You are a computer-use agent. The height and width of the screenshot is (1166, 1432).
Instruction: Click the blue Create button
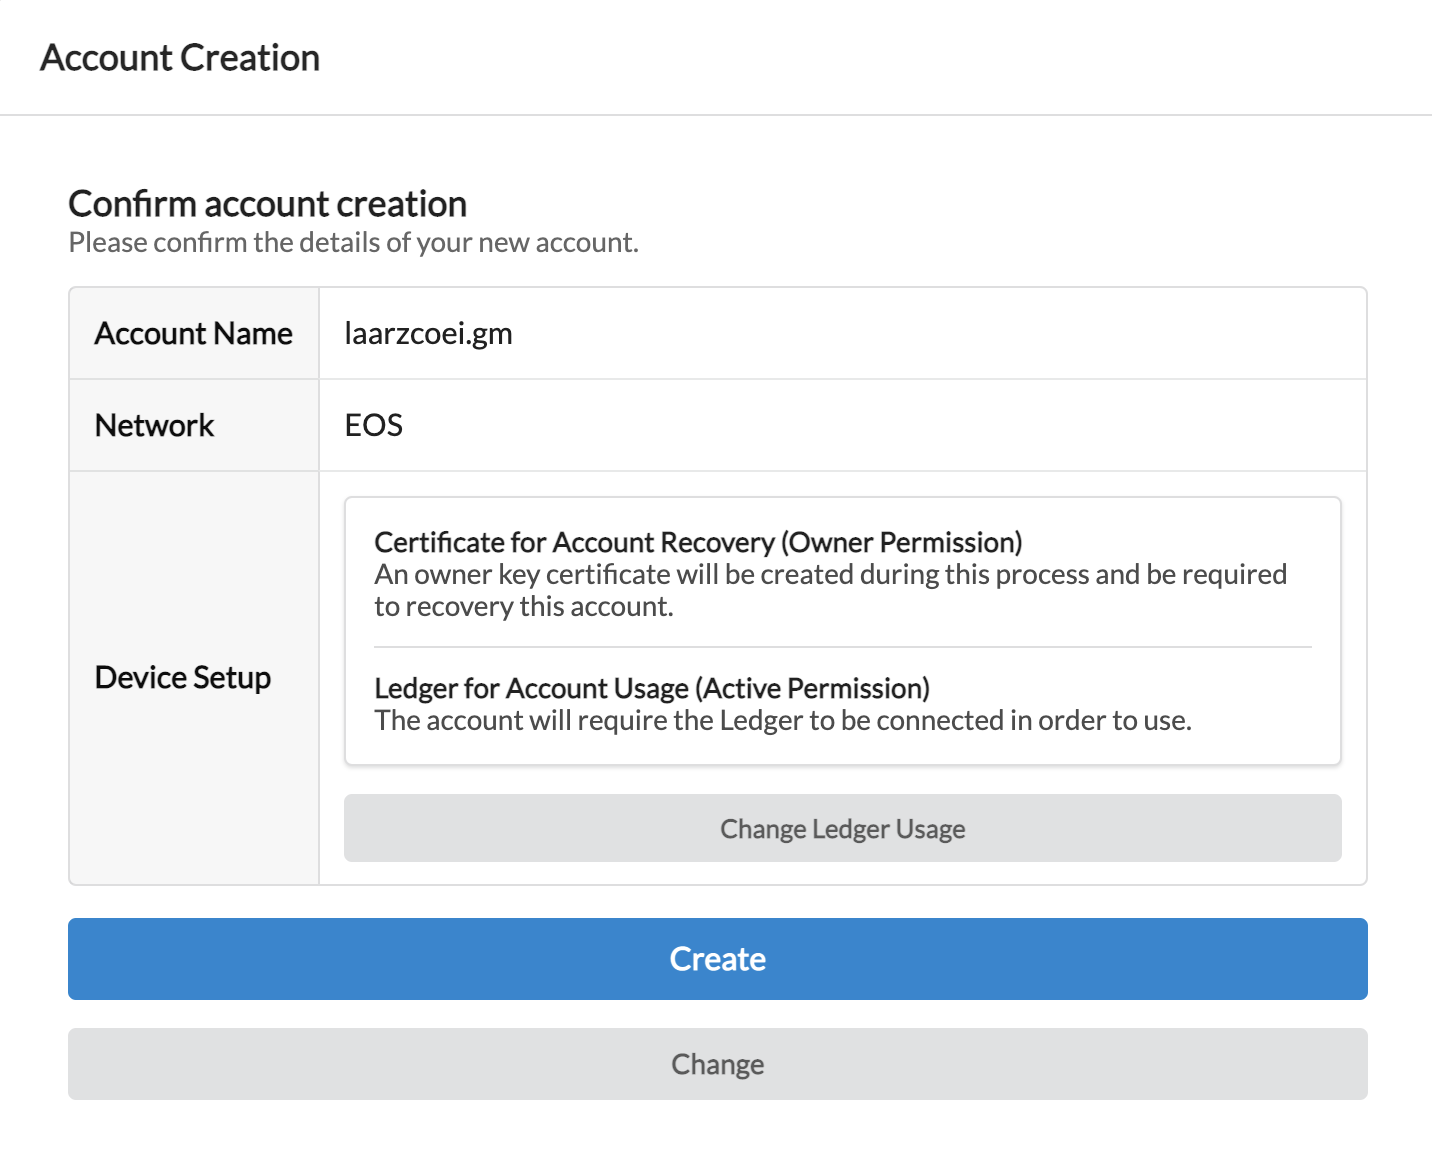tap(717, 958)
